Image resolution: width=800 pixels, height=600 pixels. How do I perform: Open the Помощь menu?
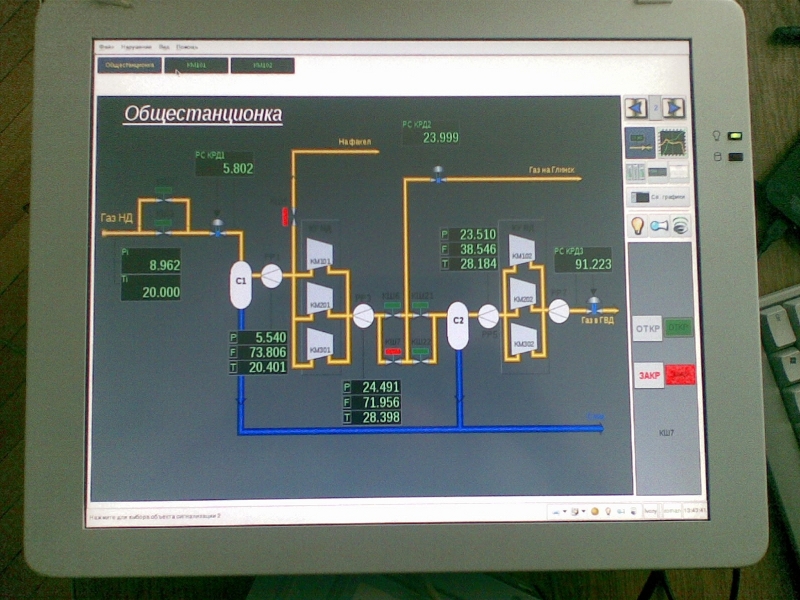(187, 47)
